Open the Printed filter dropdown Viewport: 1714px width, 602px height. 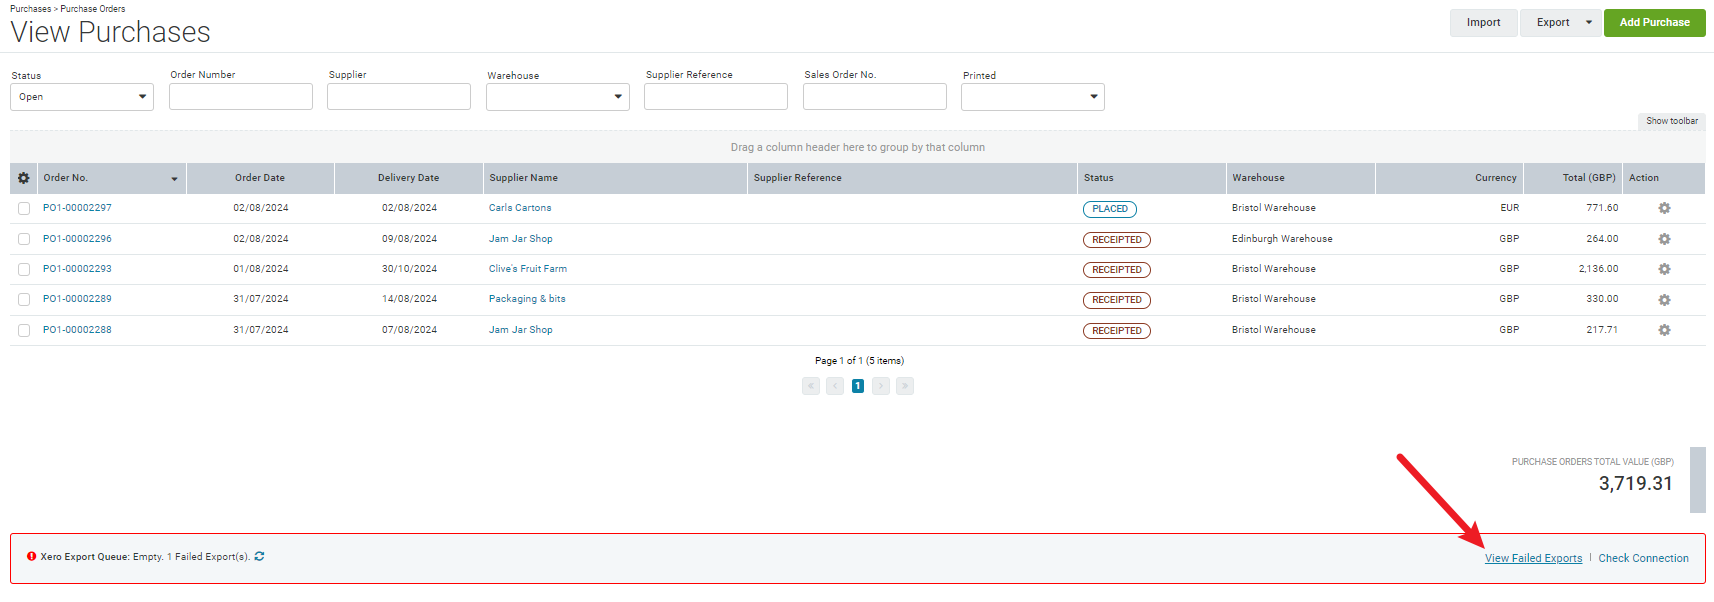point(1033,97)
